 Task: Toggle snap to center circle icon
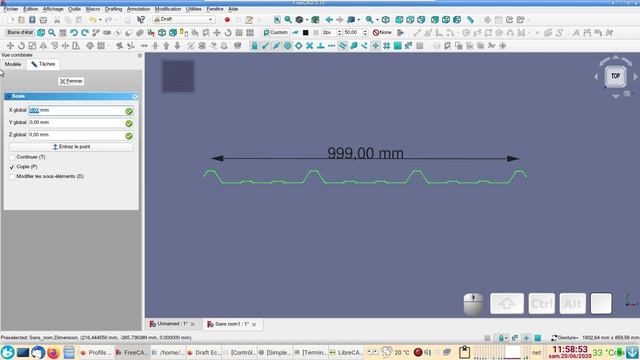[287, 46]
